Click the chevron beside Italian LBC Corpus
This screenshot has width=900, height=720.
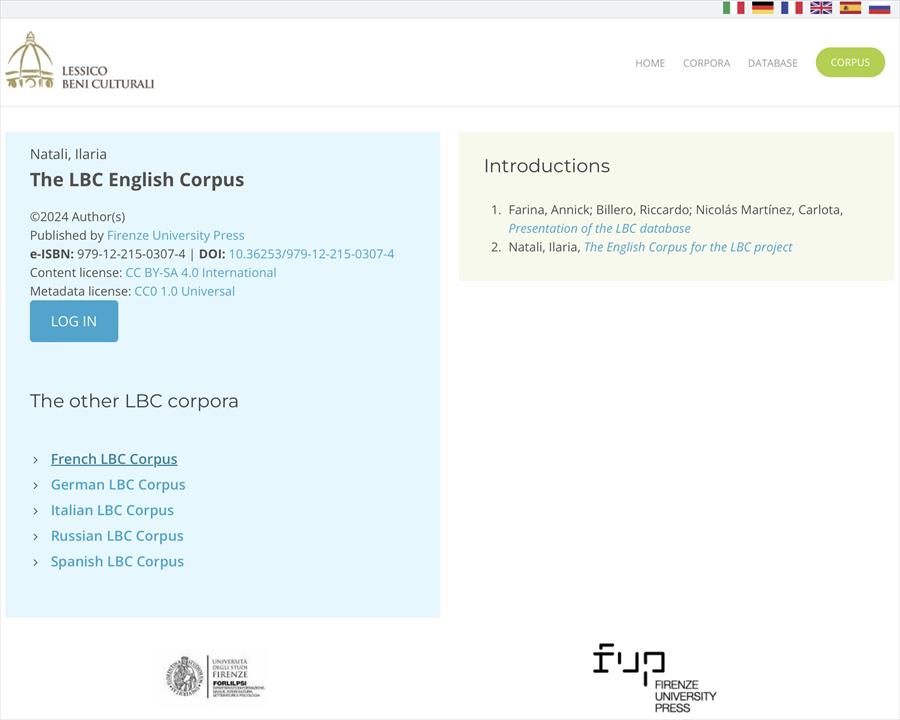(x=36, y=511)
